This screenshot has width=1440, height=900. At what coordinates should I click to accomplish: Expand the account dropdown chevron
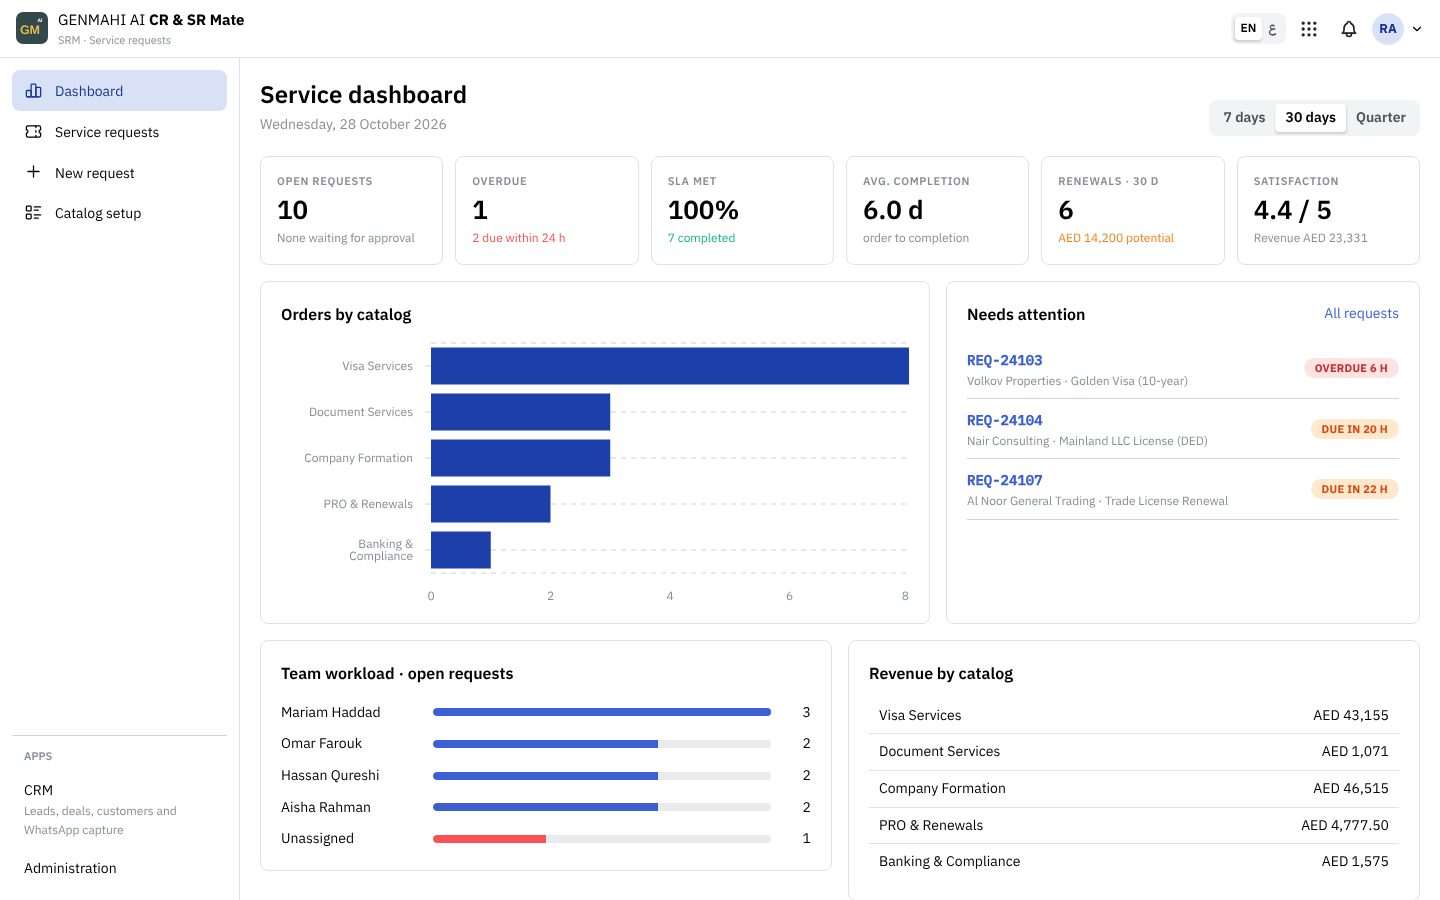pyautogui.click(x=1417, y=29)
